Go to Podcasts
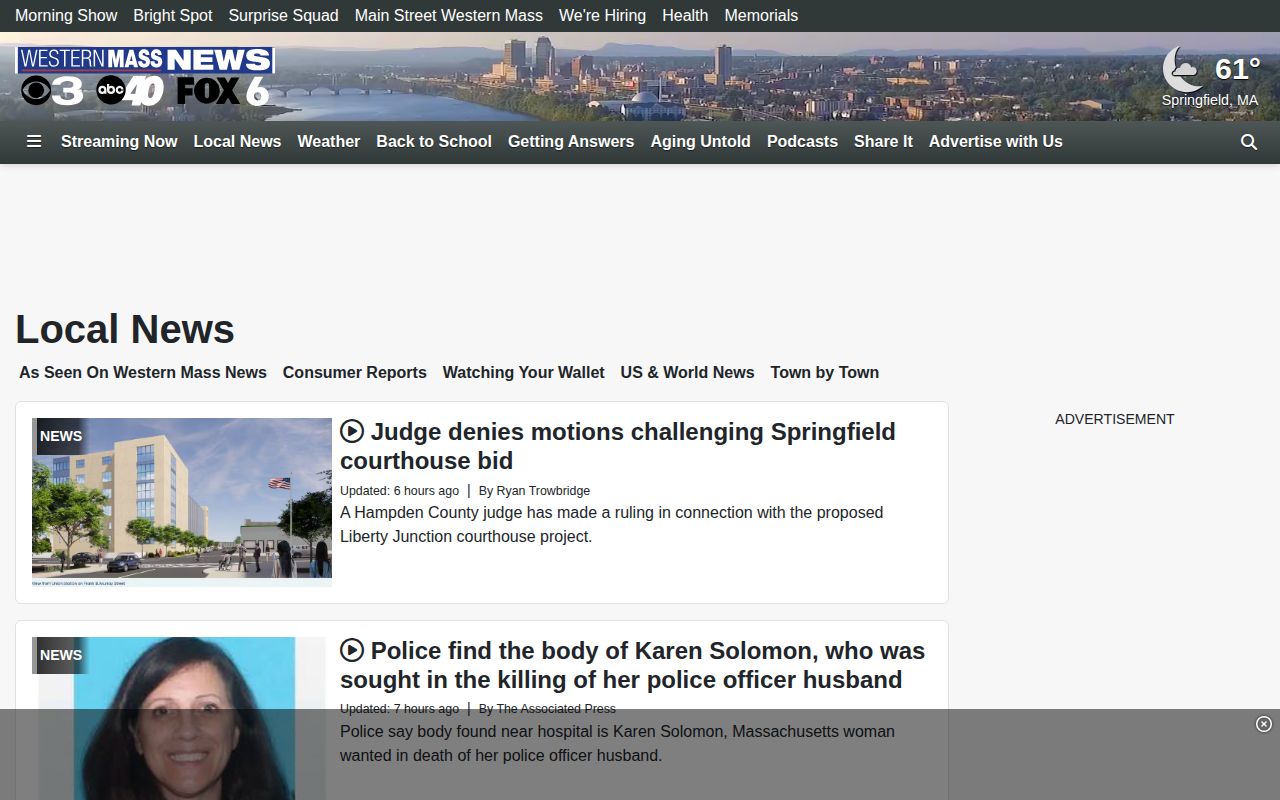The image size is (1280, 800). 802,142
